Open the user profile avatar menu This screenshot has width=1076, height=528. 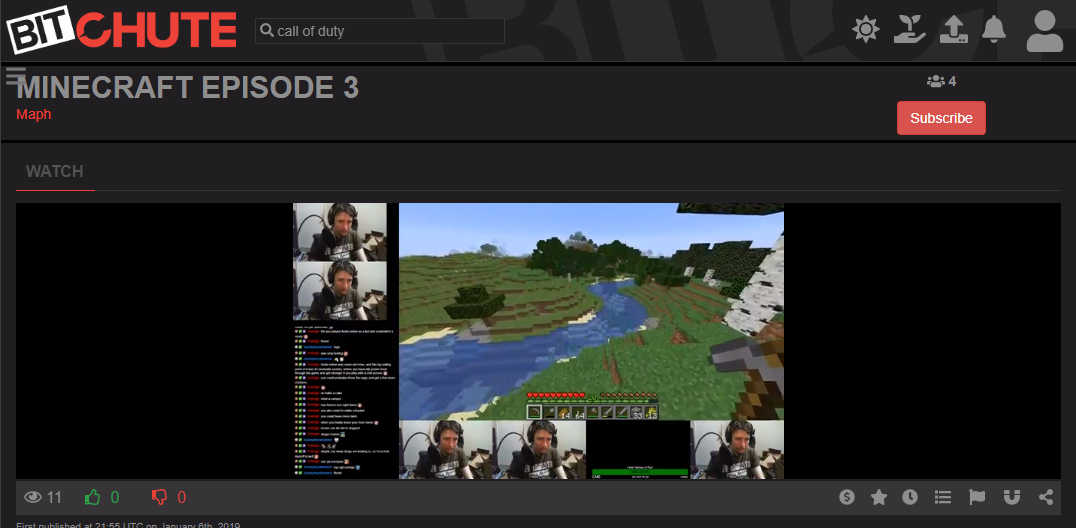click(x=1044, y=31)
